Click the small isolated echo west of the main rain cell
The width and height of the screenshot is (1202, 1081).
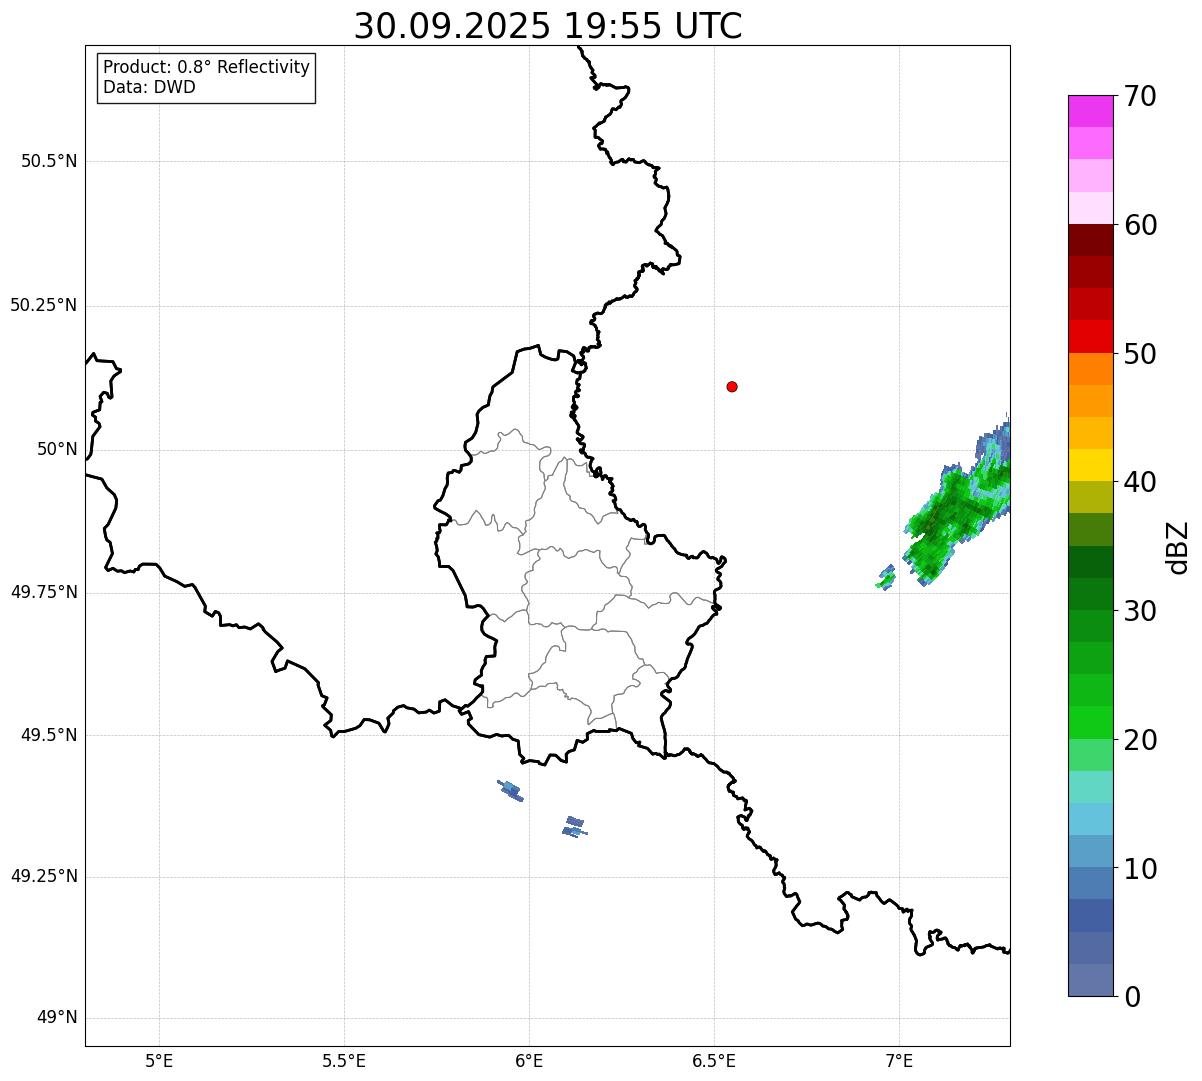[x=886, y=578]
